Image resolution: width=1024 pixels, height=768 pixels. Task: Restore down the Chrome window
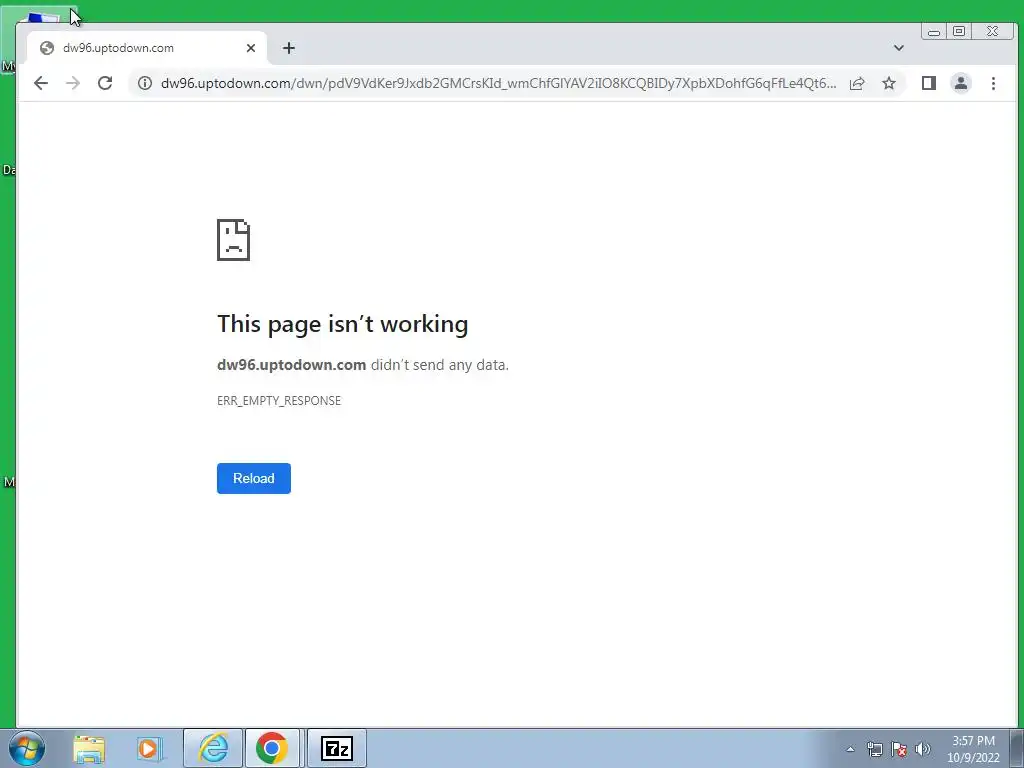959,31
